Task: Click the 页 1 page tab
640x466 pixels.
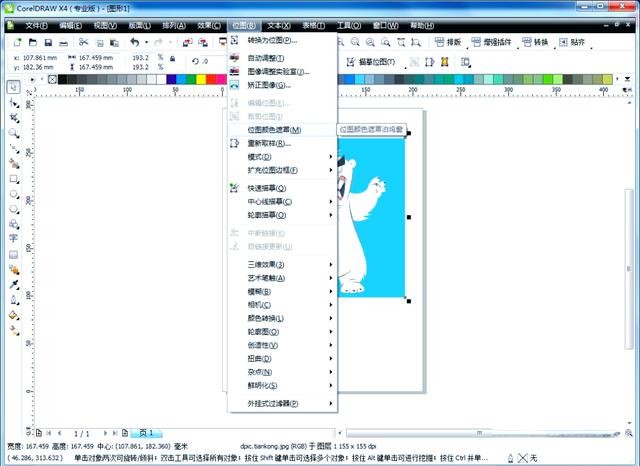Action: 146,433
